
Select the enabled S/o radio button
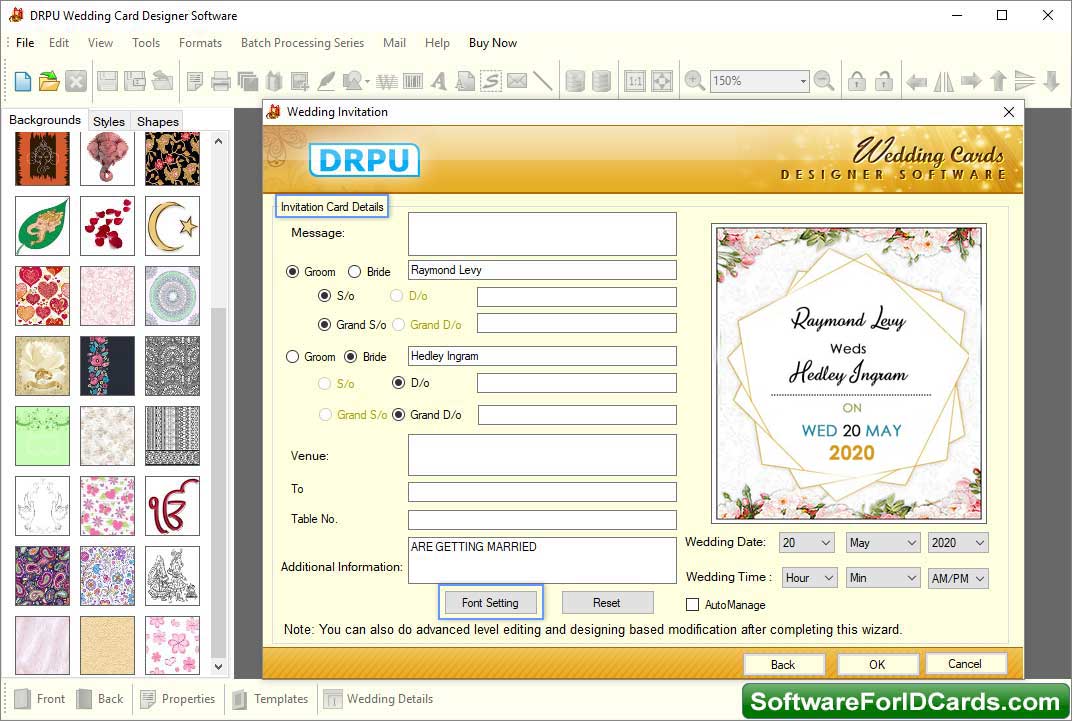325,296
